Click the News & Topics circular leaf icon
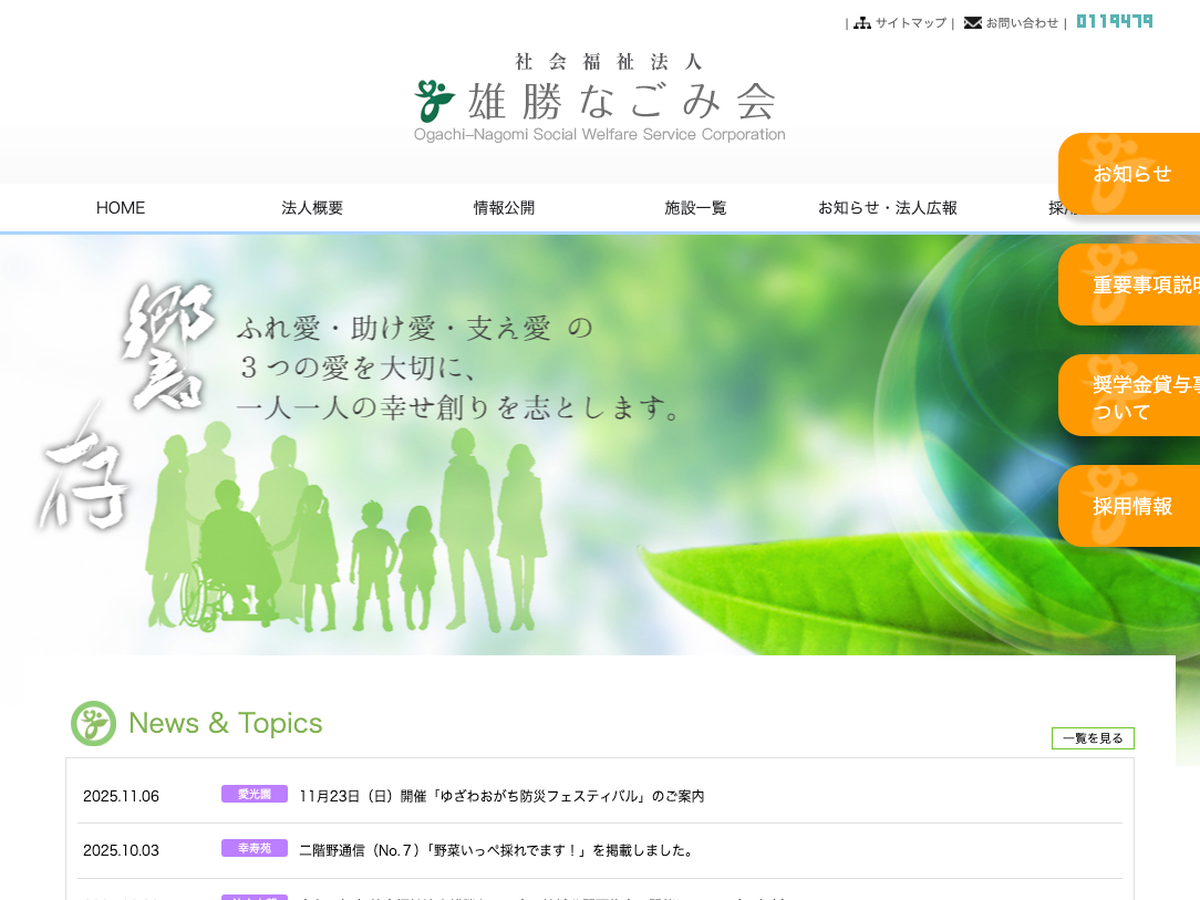Image resolution: width=1200 pixels, height=900 pixels. coord(93,723)
